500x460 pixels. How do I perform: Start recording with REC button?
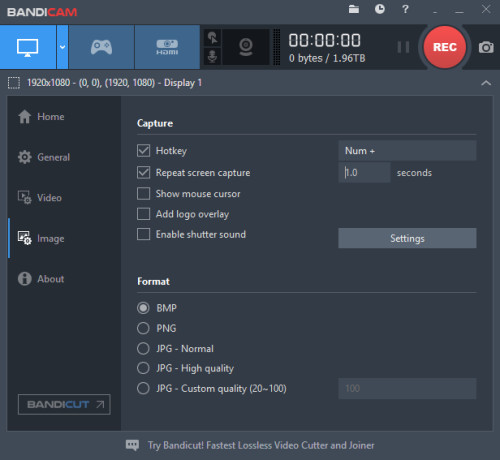(445, 47)
